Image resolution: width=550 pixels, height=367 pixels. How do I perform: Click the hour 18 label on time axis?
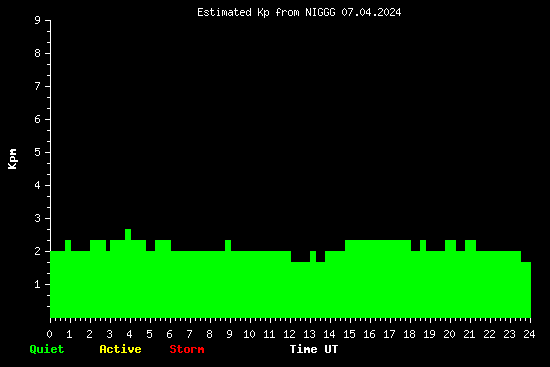pyautogui.click(x=409, y=334)
